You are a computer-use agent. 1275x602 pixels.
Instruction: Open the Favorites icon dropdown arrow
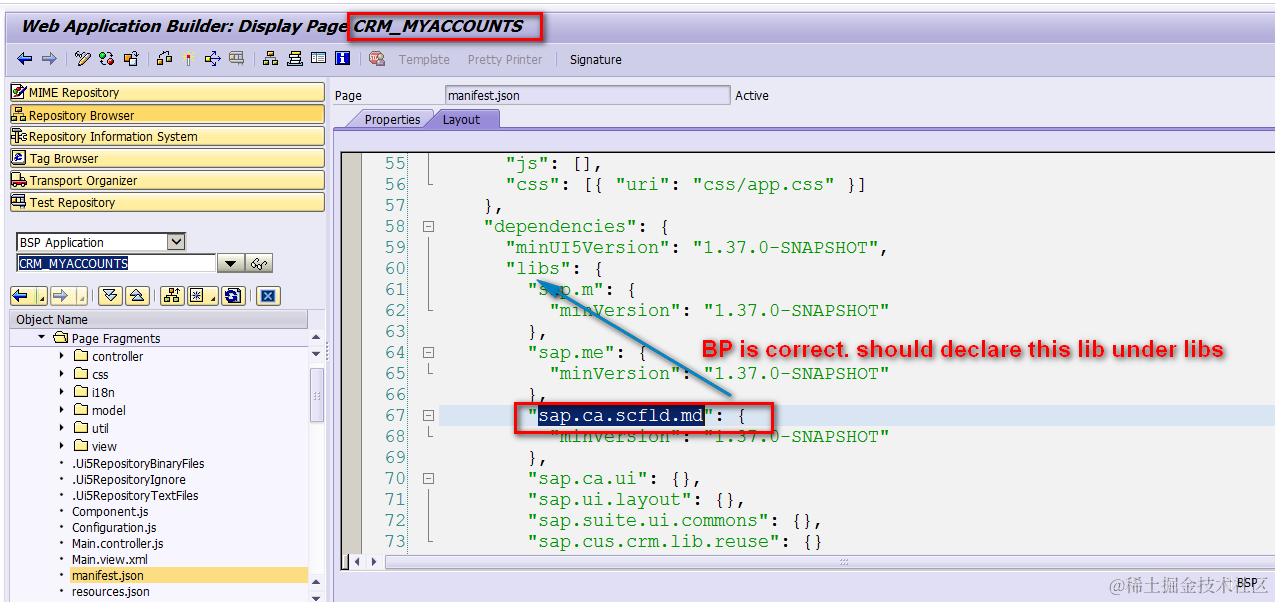click(213, 296)
